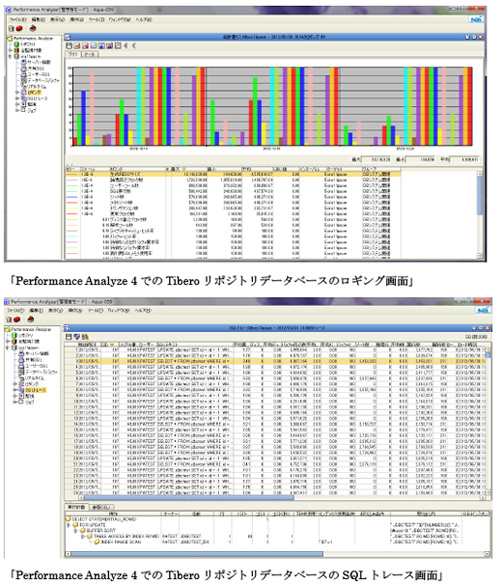
Task: Click the SQLテキスト column header in the SQL trace table
Action: point(194,345)
